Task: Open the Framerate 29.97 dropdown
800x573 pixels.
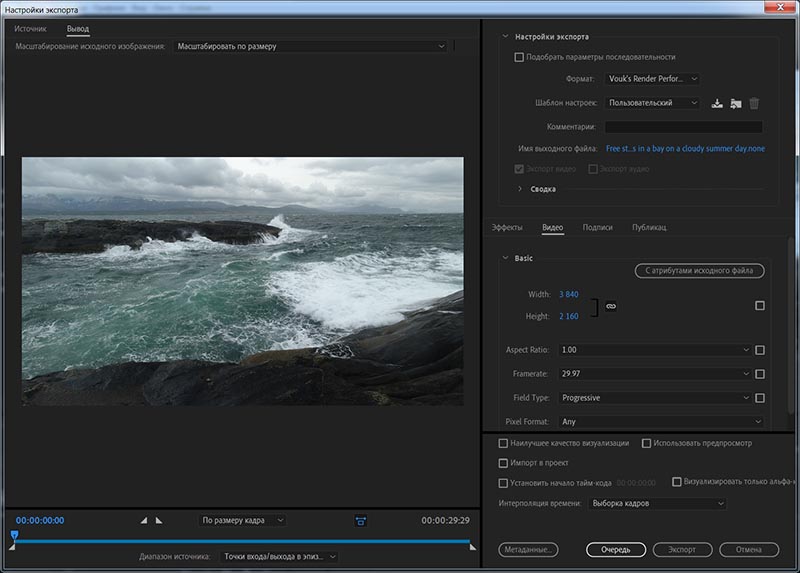Action: click(x=653, y=374)
